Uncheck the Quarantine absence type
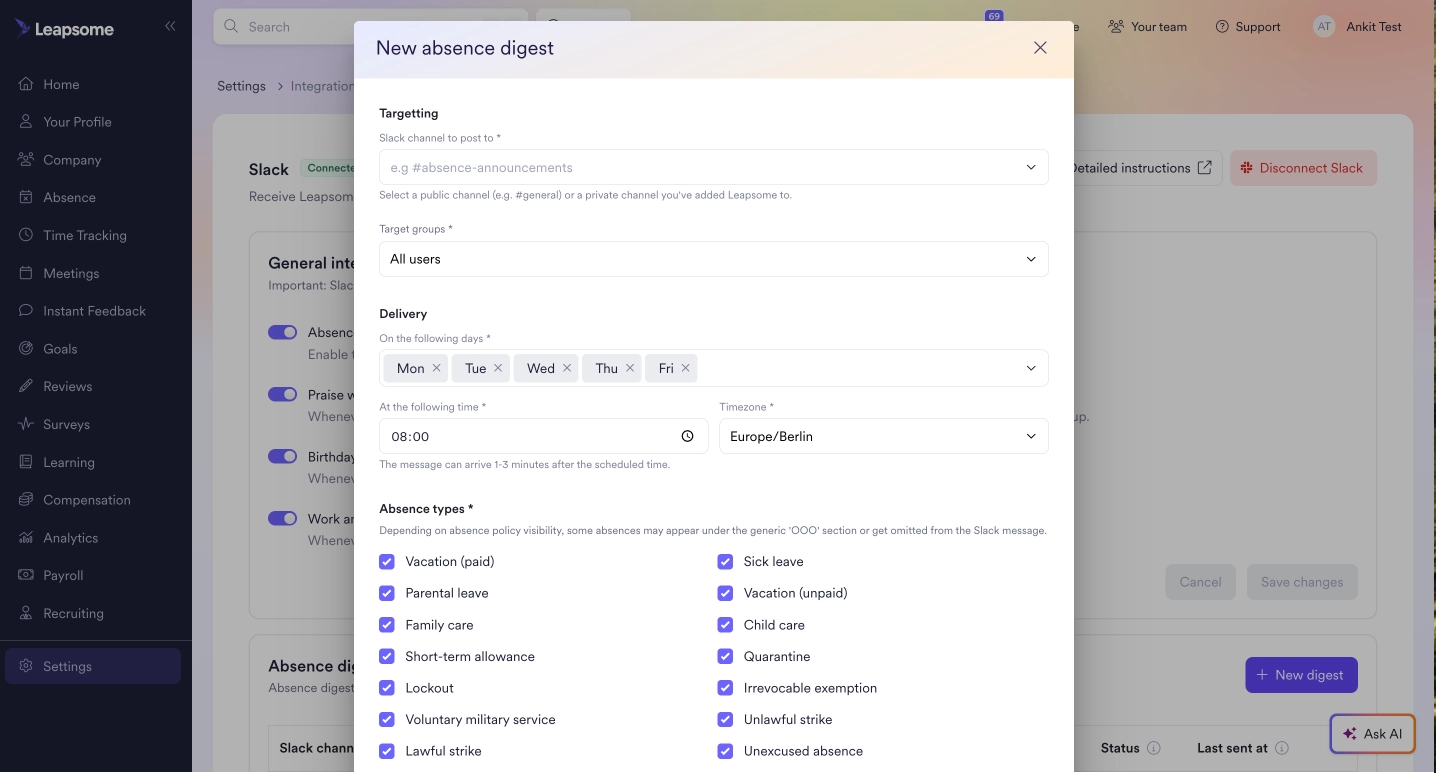 click(725, 656)
